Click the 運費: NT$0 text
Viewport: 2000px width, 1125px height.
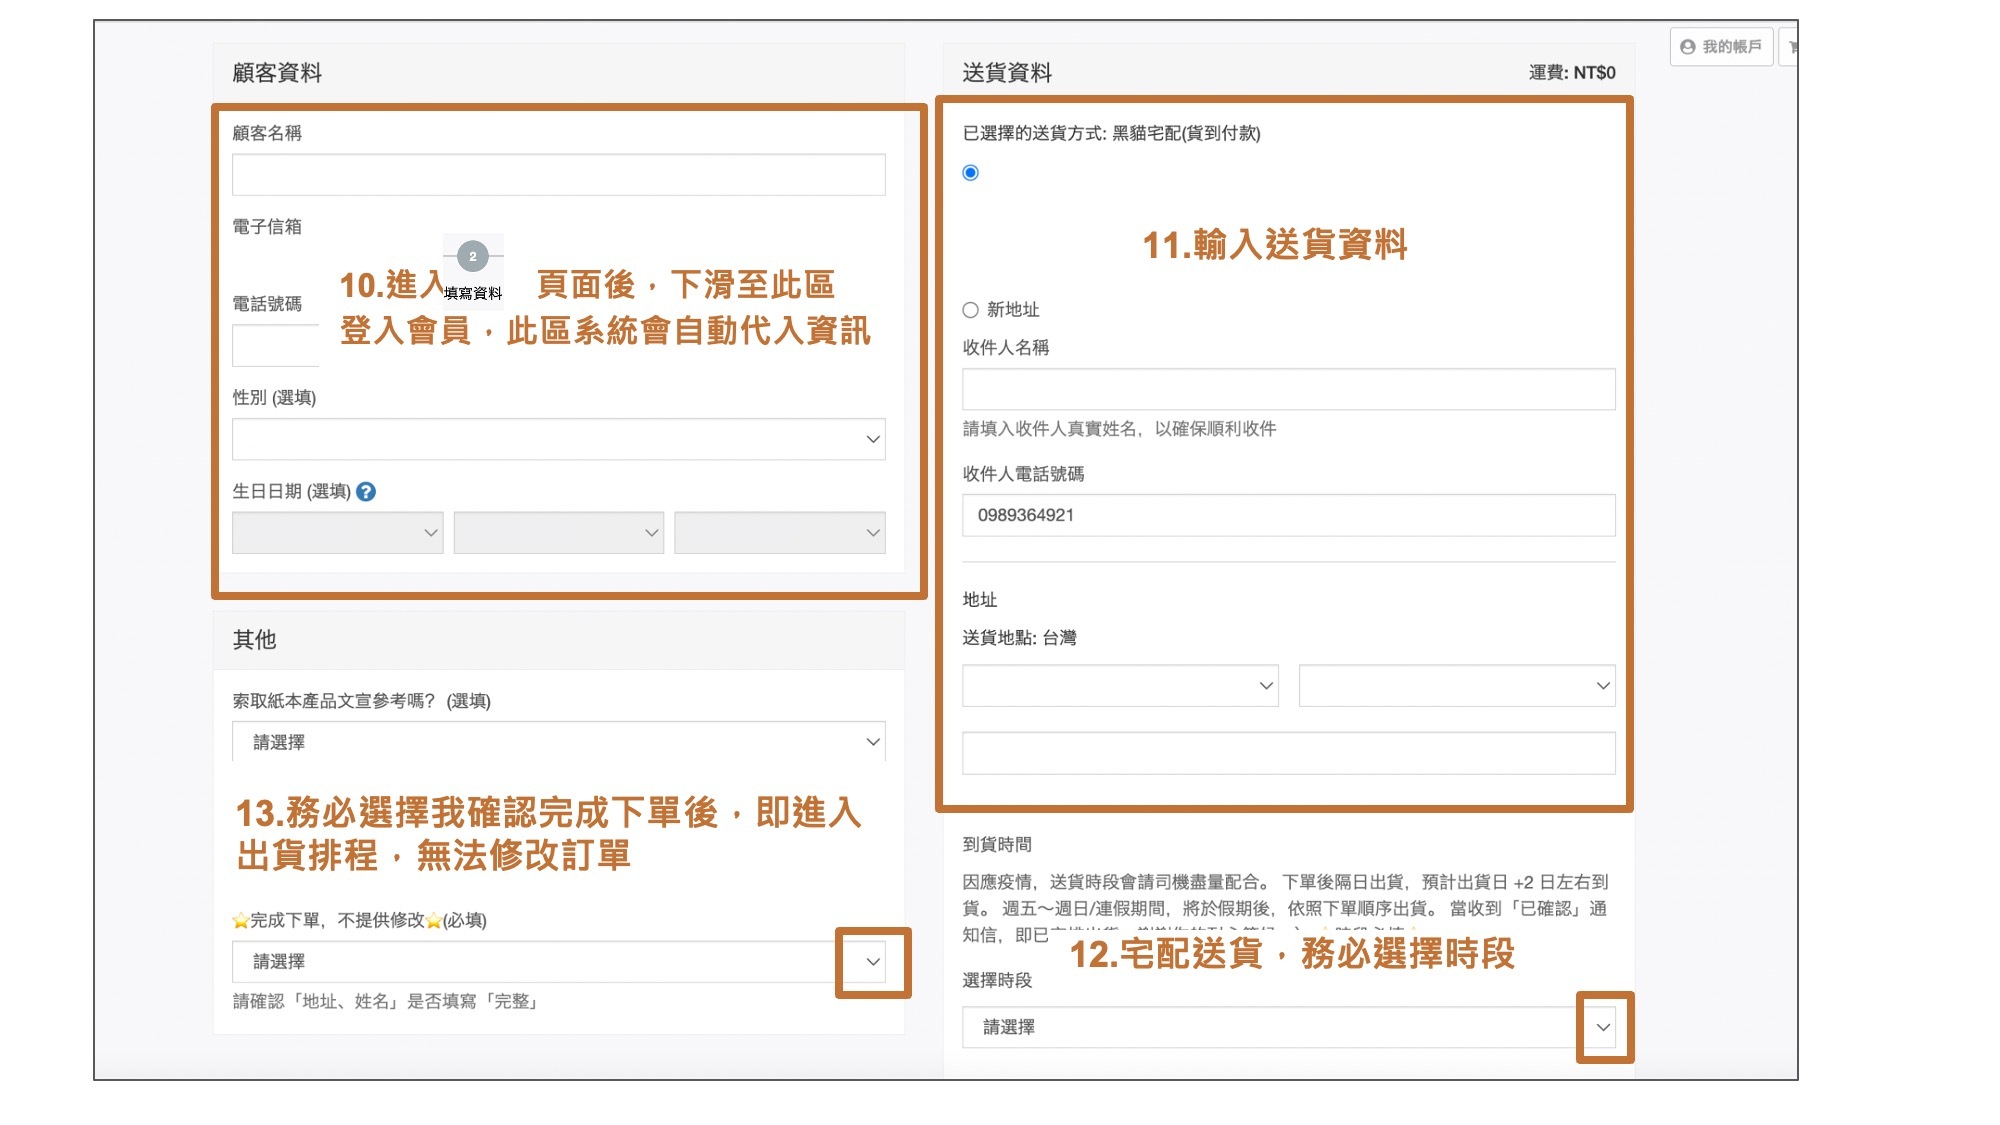[1572, 73]
